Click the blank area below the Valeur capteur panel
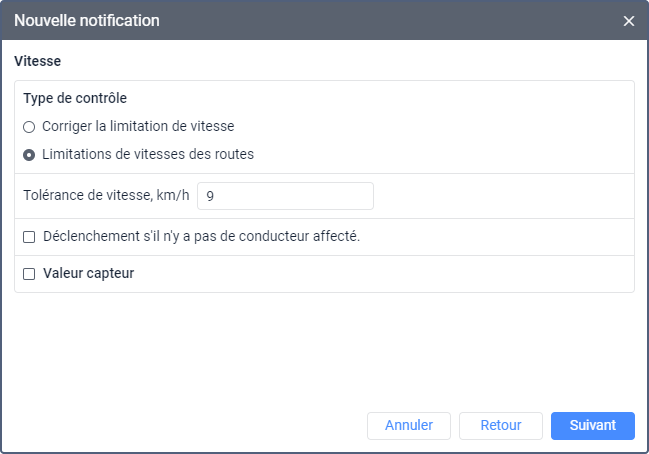The image size is (649, 454). point(324,350)
